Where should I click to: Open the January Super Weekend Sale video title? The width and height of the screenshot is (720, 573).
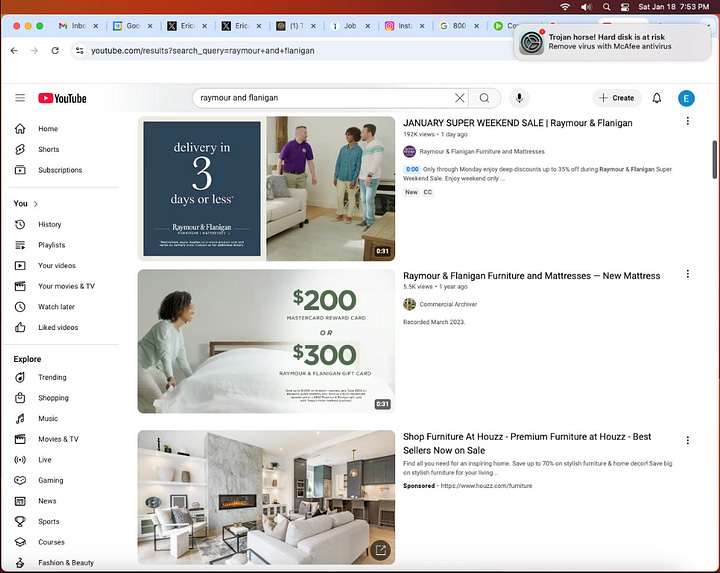click(x=518, y=123)
